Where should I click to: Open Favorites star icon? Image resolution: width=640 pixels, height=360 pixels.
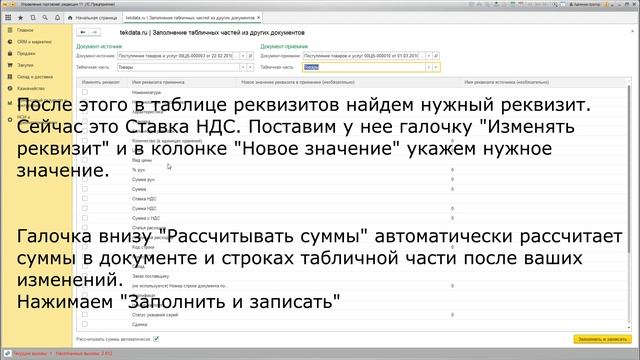20,18
